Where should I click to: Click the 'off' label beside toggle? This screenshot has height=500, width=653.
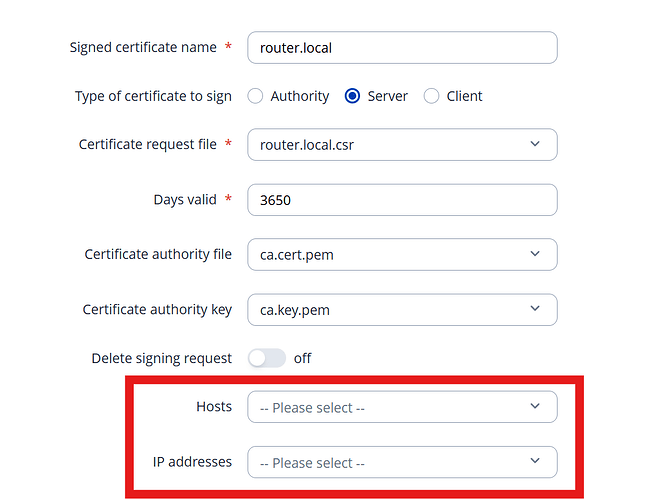[x=302, y=358]
